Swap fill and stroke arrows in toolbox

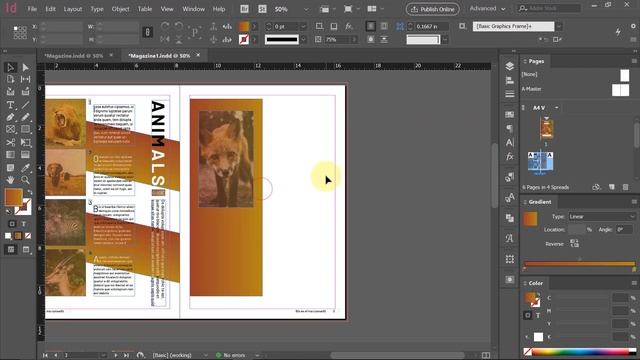[29, 192]
